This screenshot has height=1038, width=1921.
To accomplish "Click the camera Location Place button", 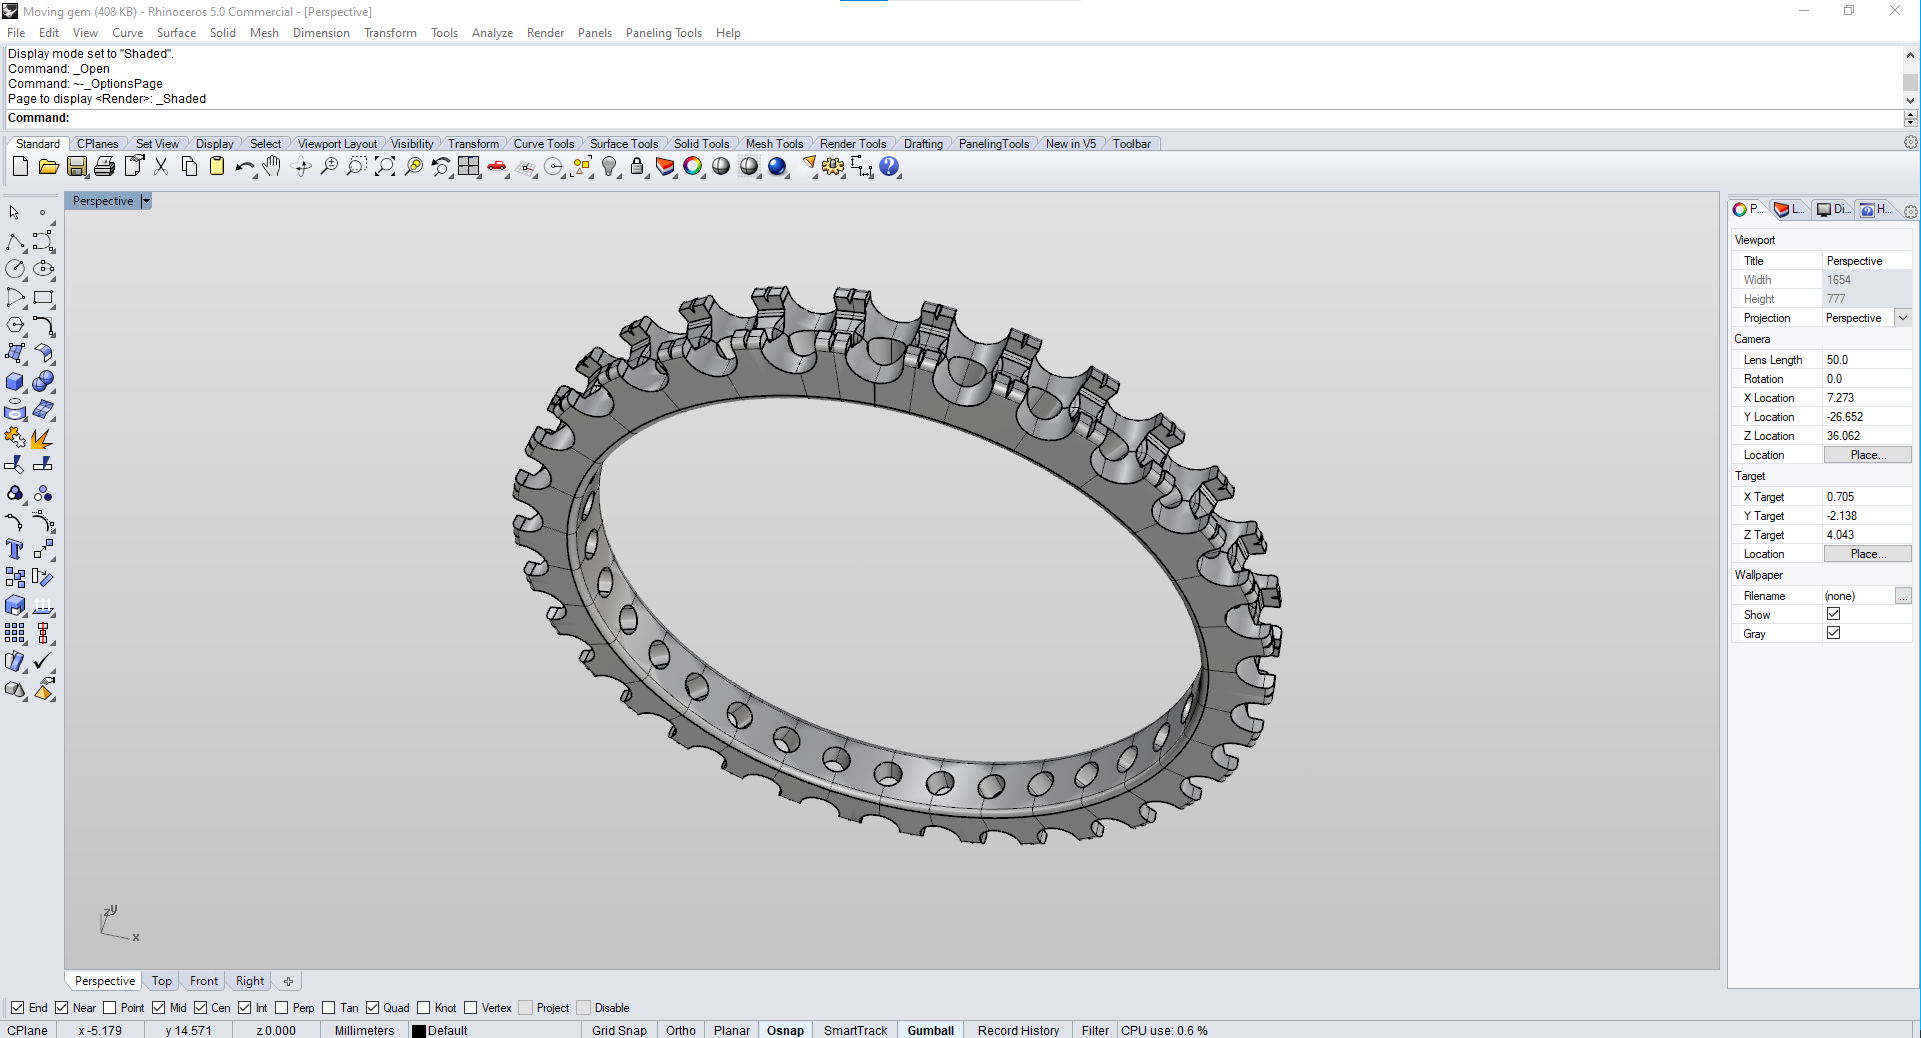I will tap(1867, 454).
